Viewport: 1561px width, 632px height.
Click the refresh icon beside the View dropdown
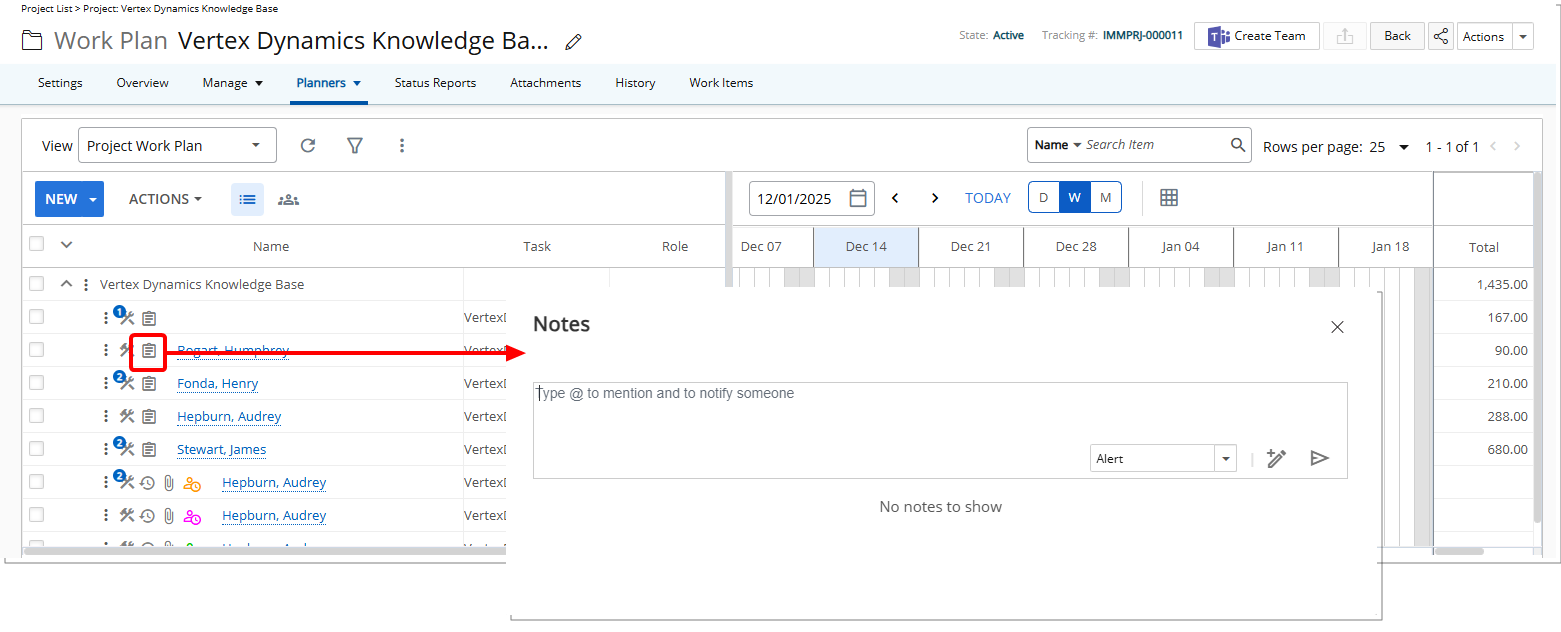(308, 146)
